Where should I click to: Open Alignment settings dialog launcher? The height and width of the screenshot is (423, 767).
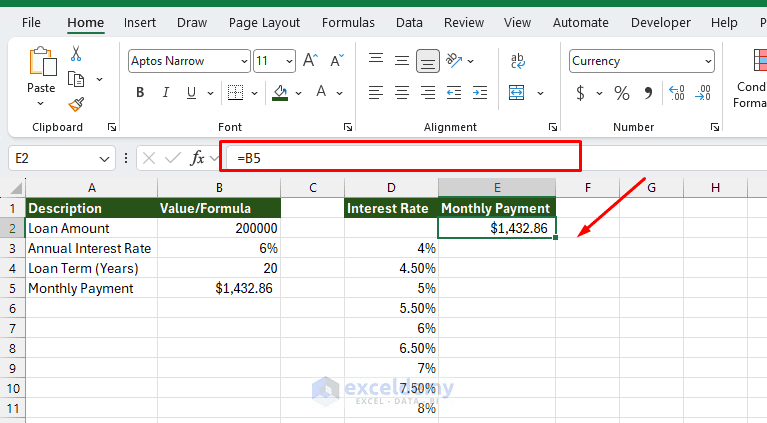[x=553, y=127]
